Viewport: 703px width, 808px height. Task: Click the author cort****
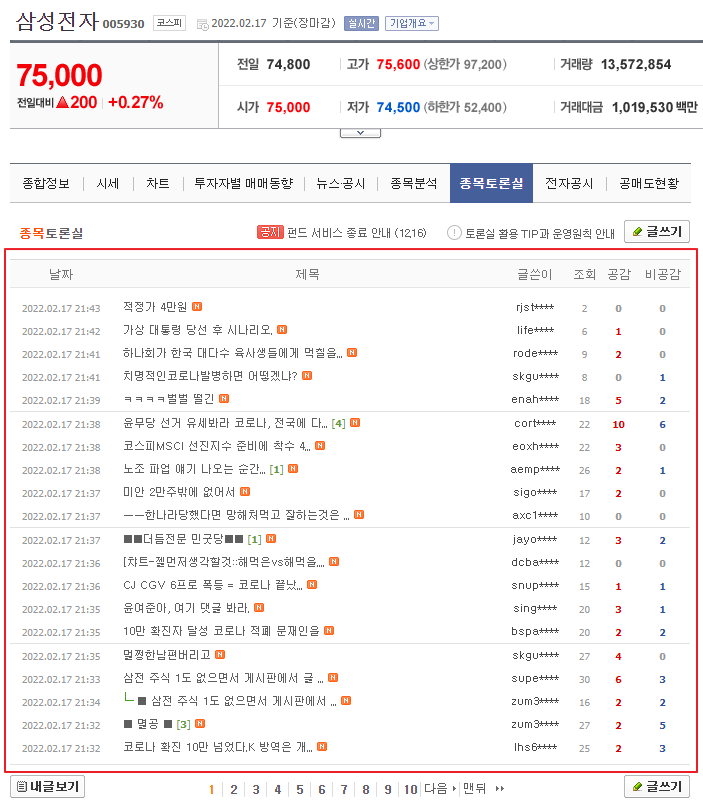[535, 424]
